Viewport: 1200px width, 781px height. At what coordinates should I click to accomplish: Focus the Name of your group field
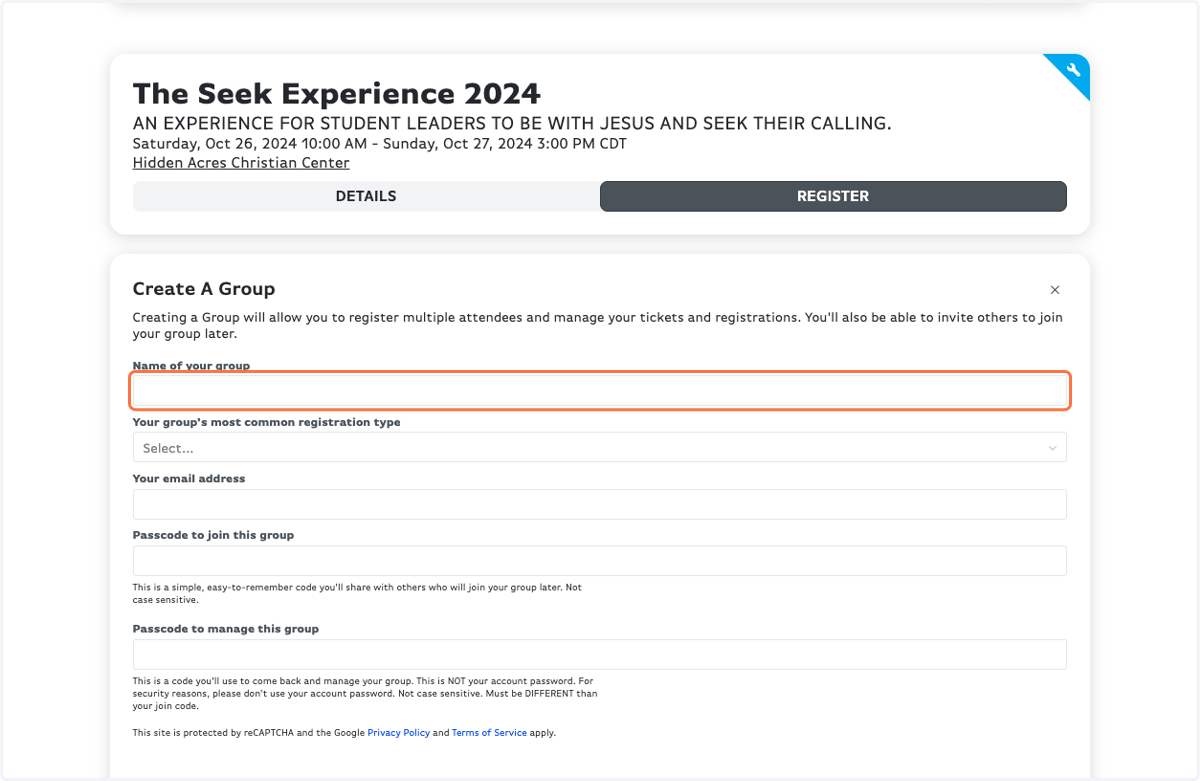click(x=600, y=391)
